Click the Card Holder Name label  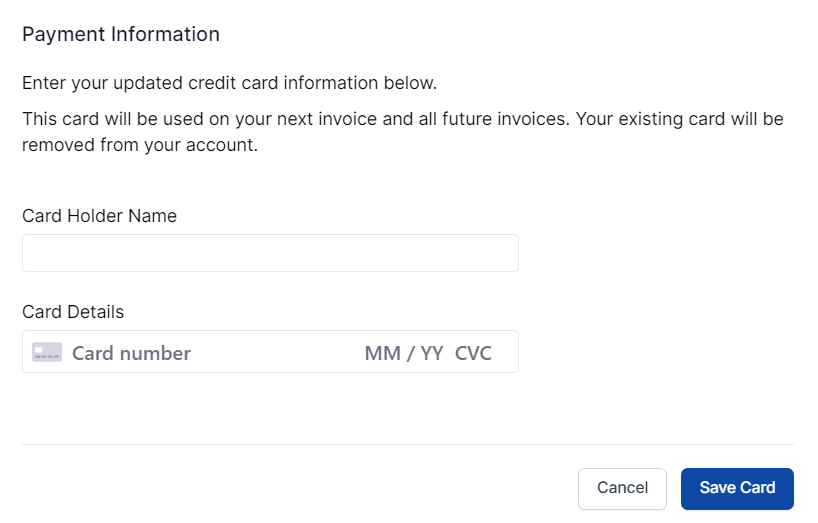pos(99,215)
